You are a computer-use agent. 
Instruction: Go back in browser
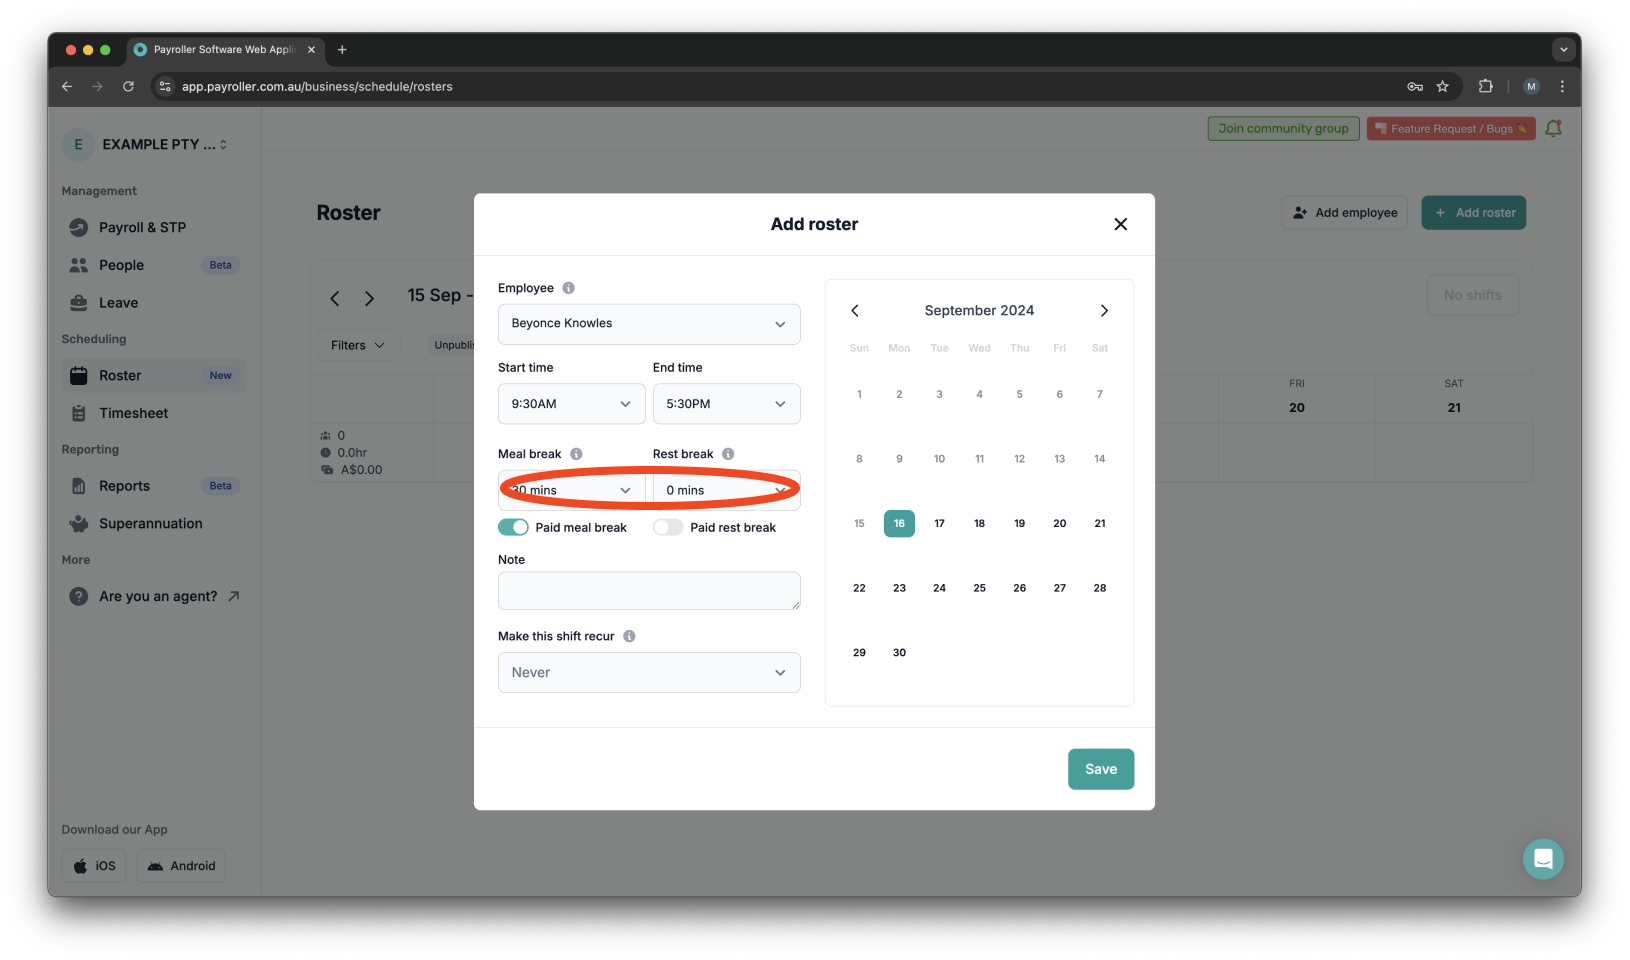pyautogui.click(x=67, y=87)
